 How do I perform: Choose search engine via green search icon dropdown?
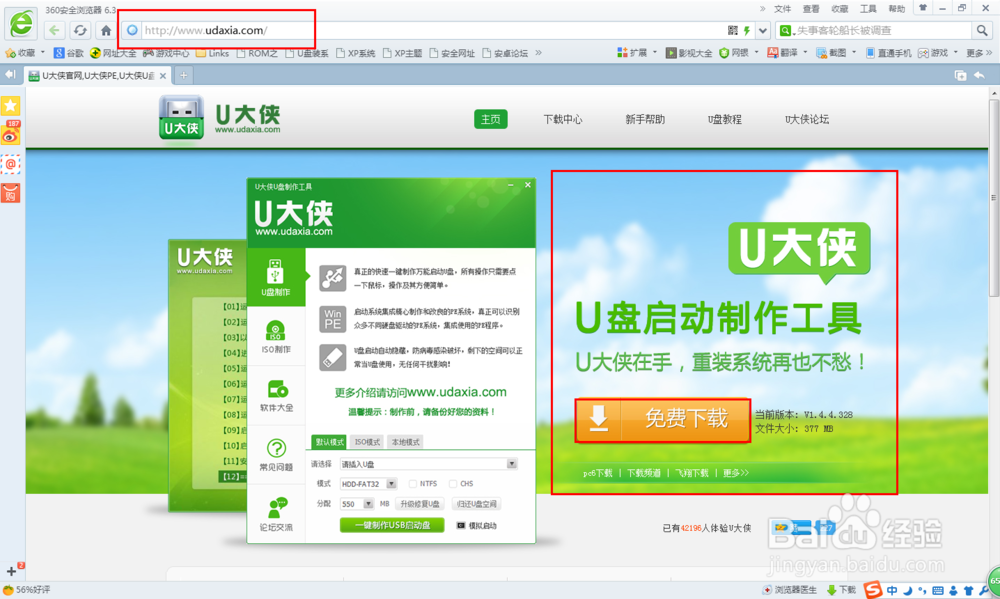(x=787, y=30)
